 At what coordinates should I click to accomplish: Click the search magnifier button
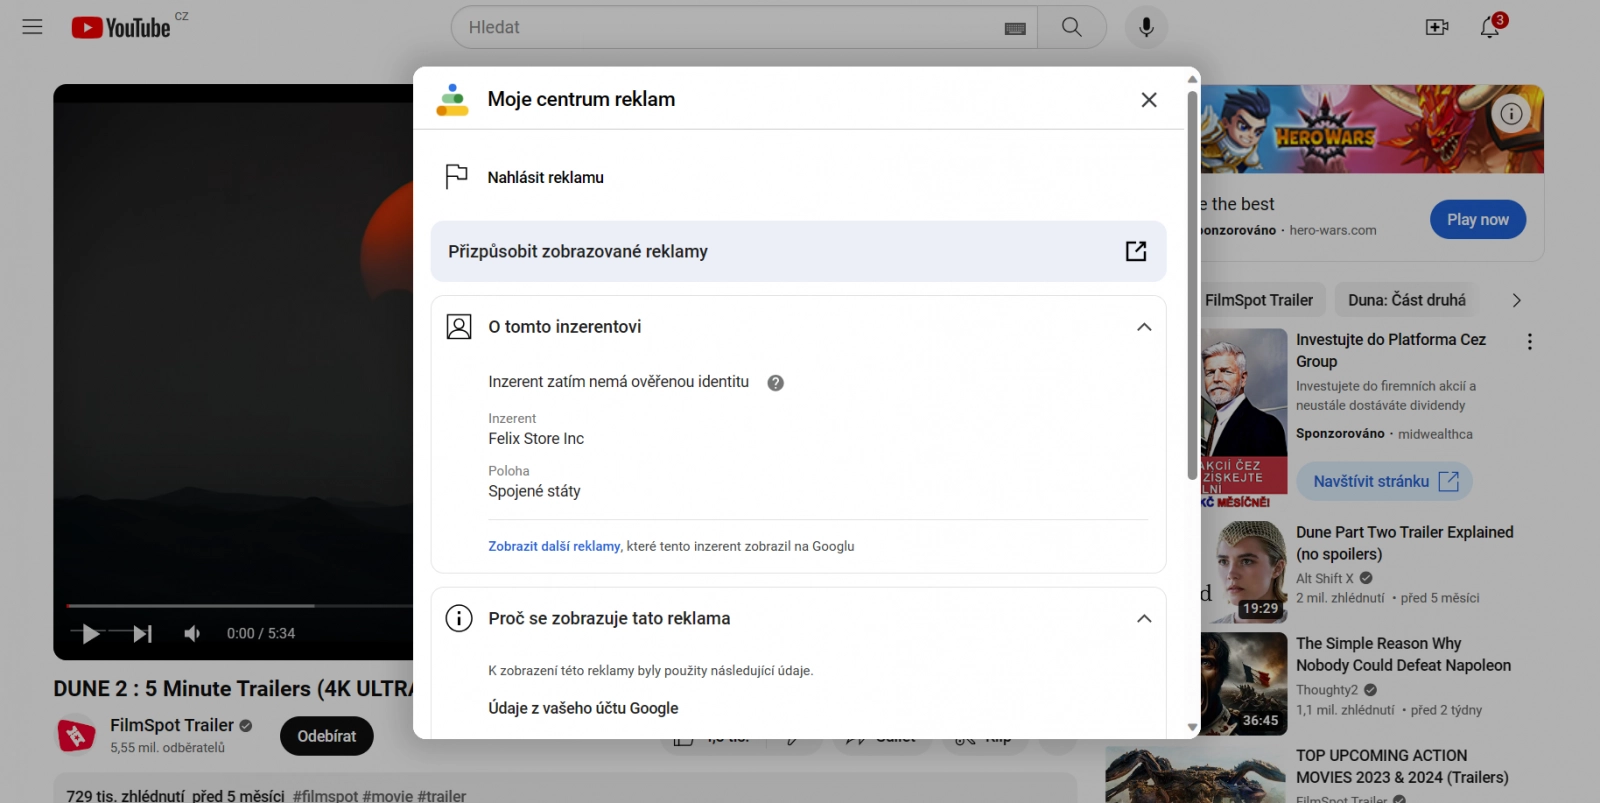pyautogui.click(x=1072, y=27)
